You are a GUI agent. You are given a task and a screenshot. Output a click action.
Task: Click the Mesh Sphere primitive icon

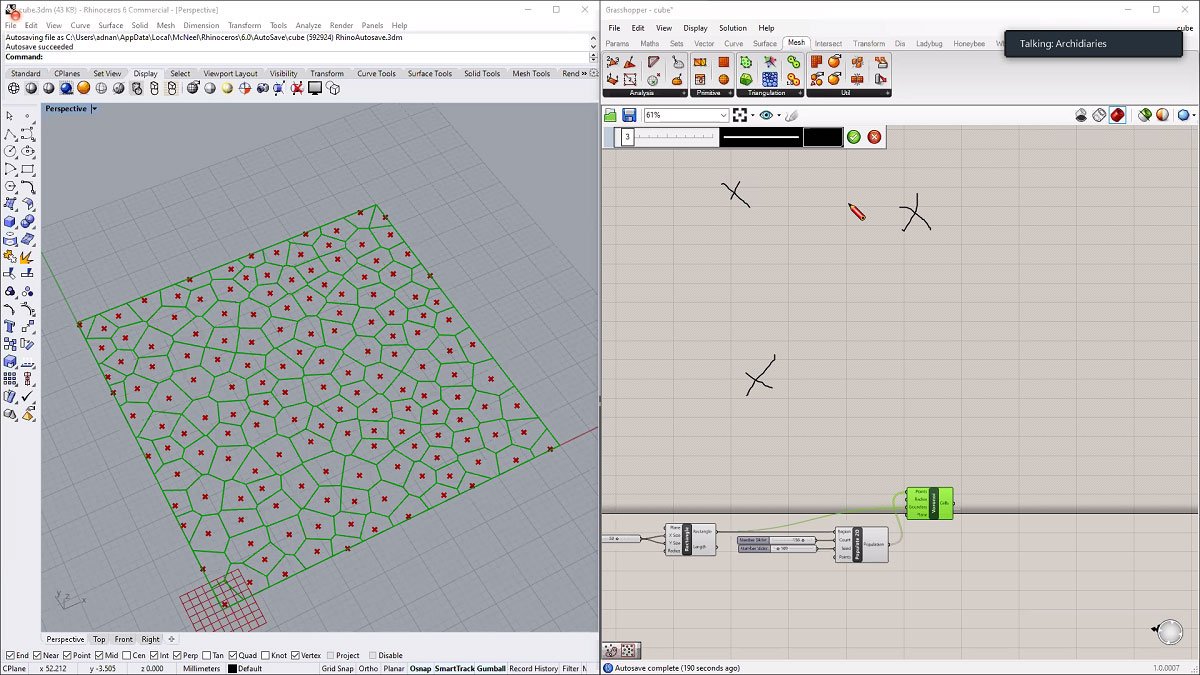pos(725,80)
